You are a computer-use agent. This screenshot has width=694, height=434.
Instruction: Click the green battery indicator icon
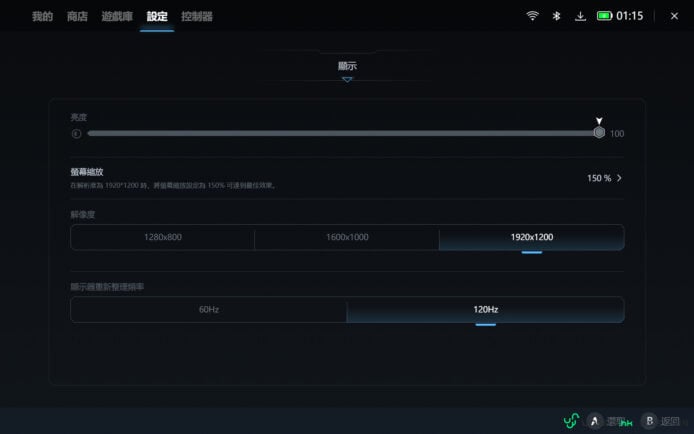pos(605,16)
